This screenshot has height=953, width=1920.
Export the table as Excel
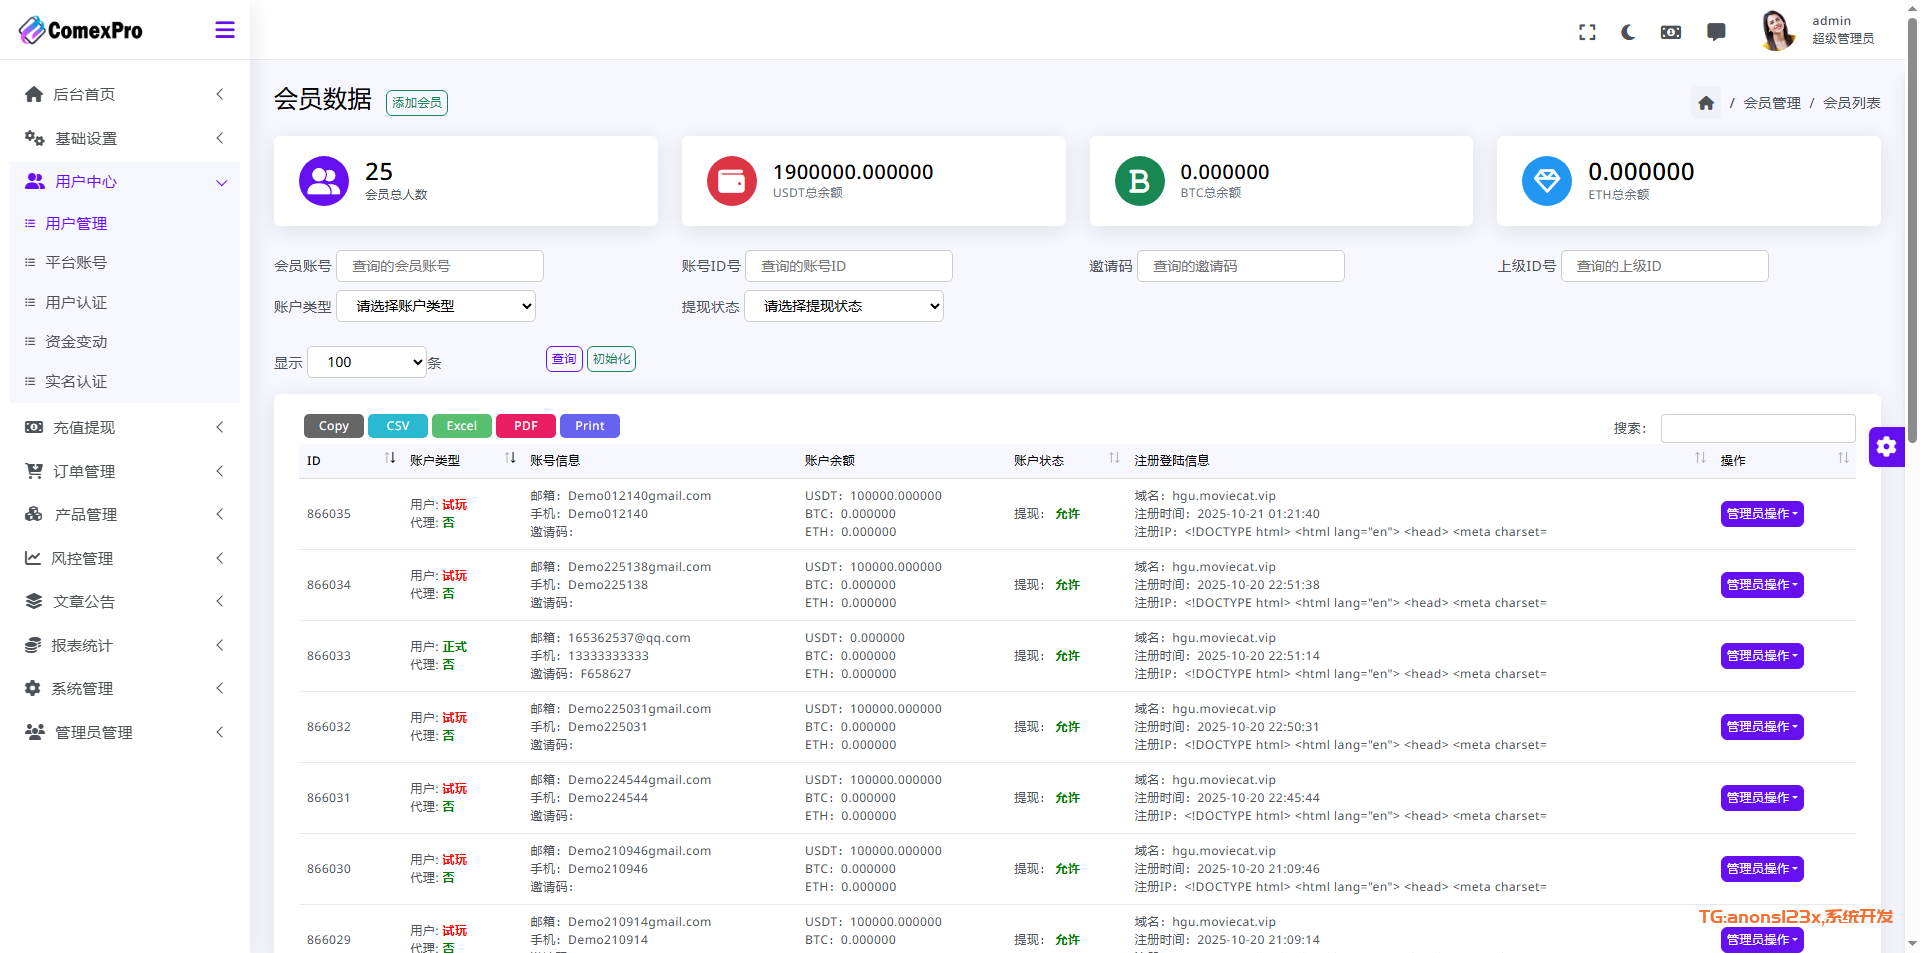pos(461,426)
